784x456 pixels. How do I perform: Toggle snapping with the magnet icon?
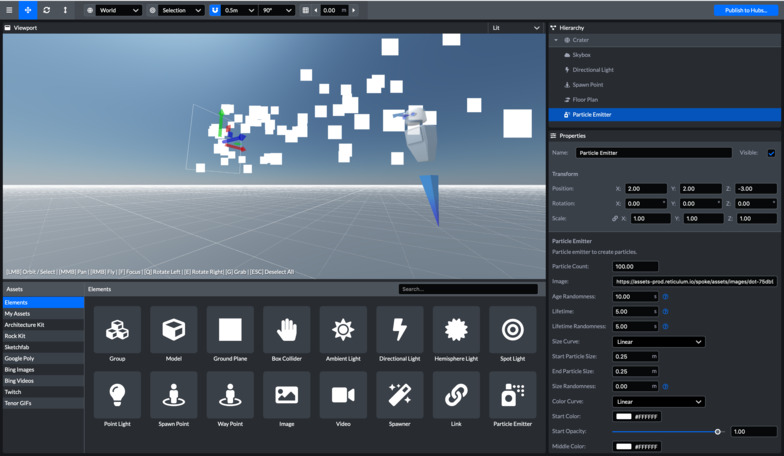[215, 10]
